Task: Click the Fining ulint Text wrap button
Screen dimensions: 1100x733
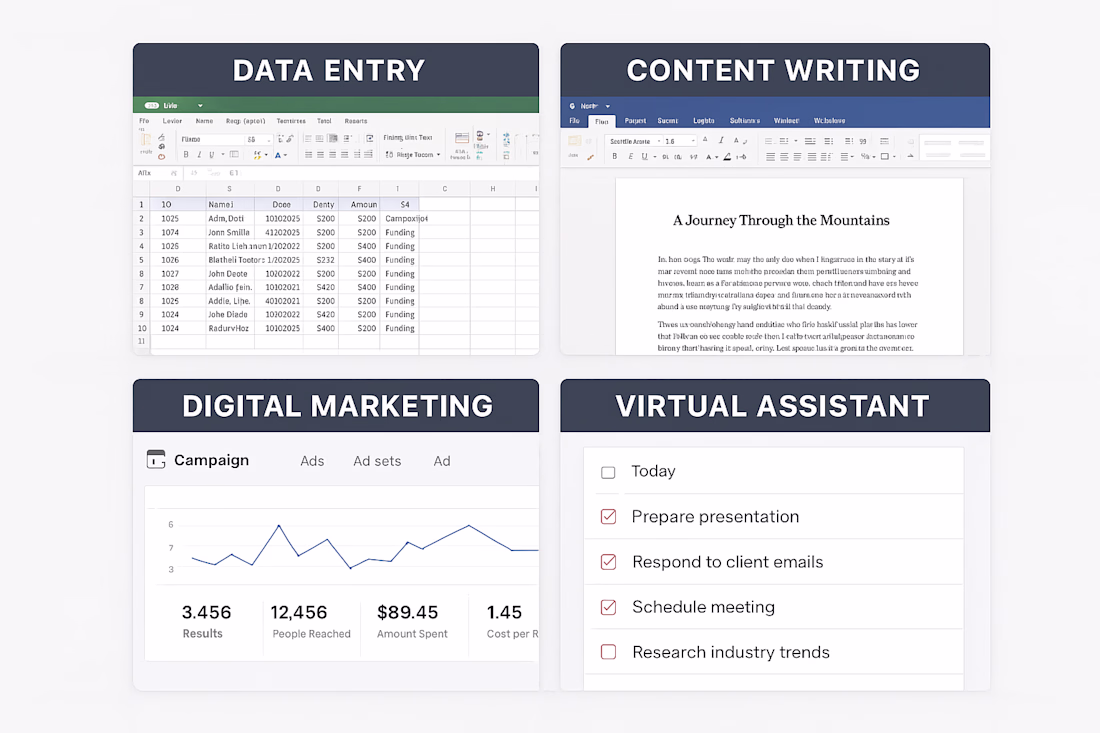Action: coord(408,137)
